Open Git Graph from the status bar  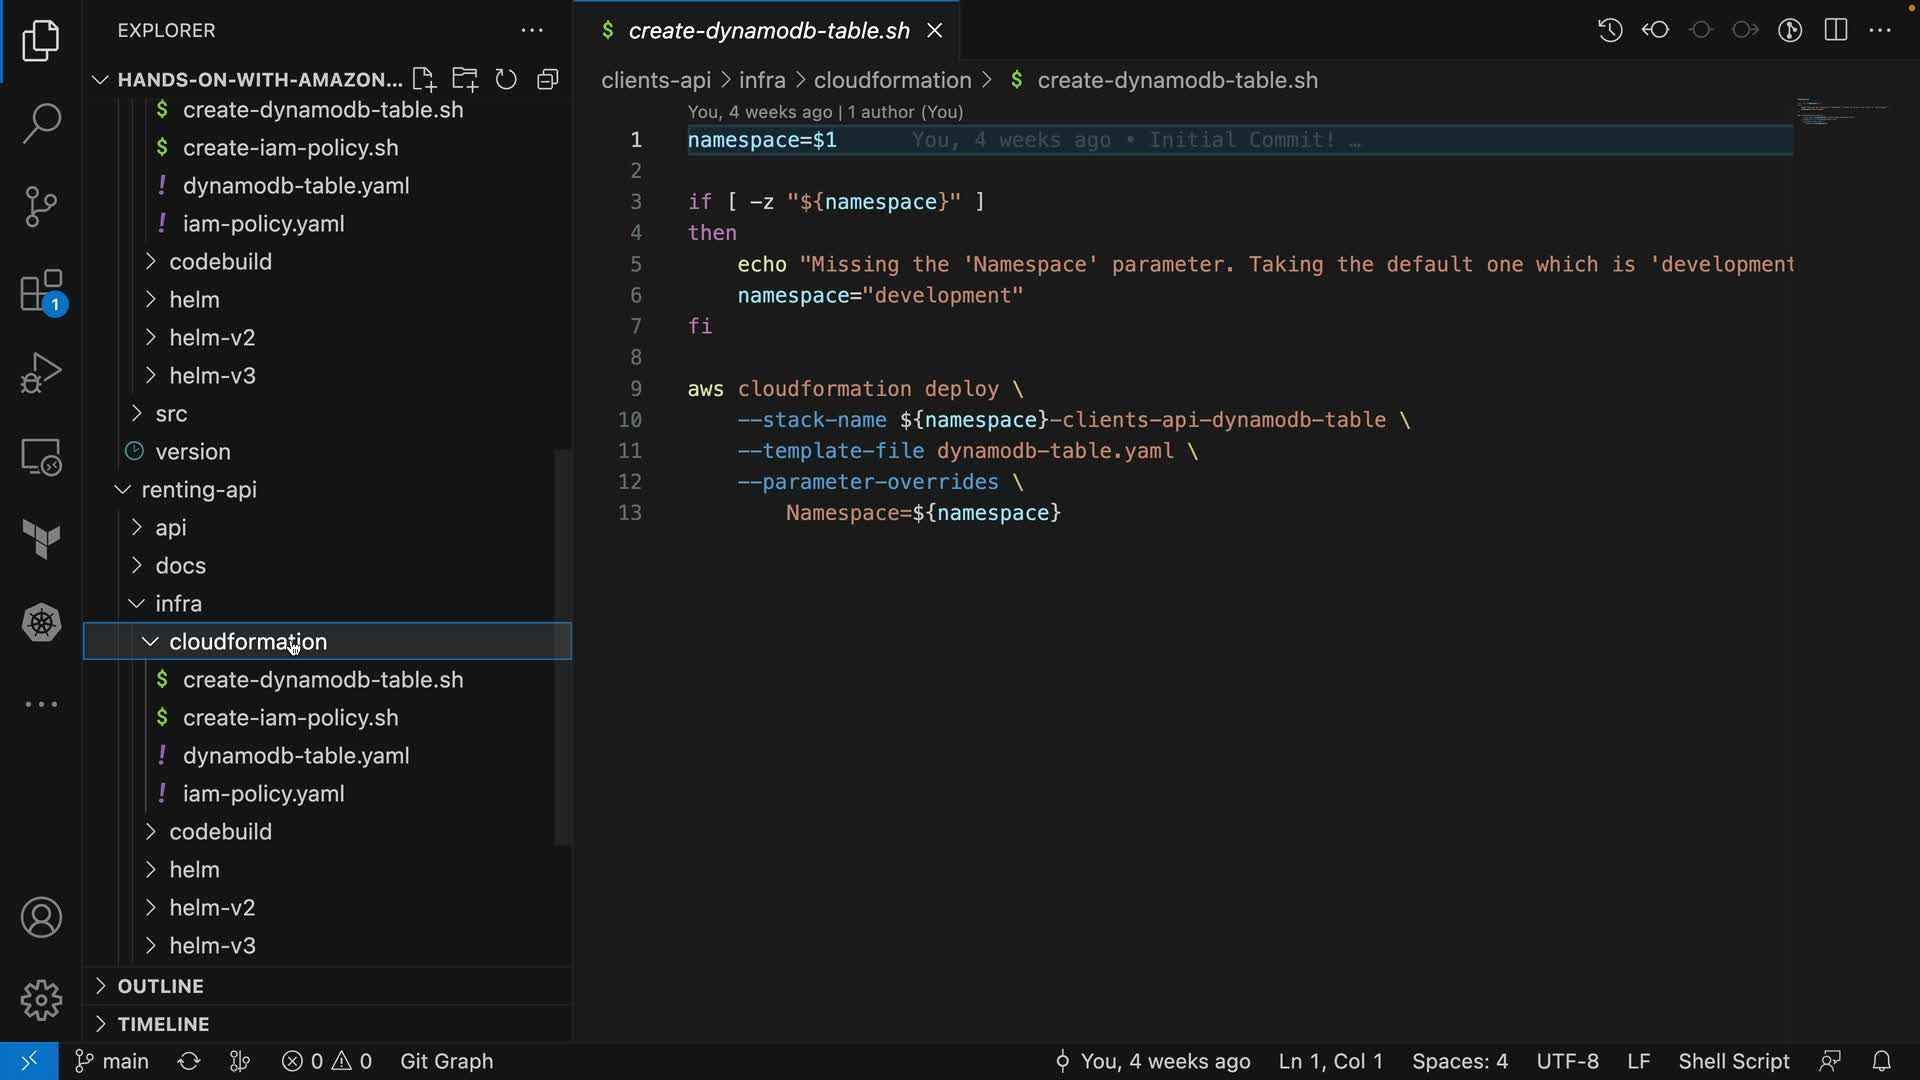(x=446, y=1061)
